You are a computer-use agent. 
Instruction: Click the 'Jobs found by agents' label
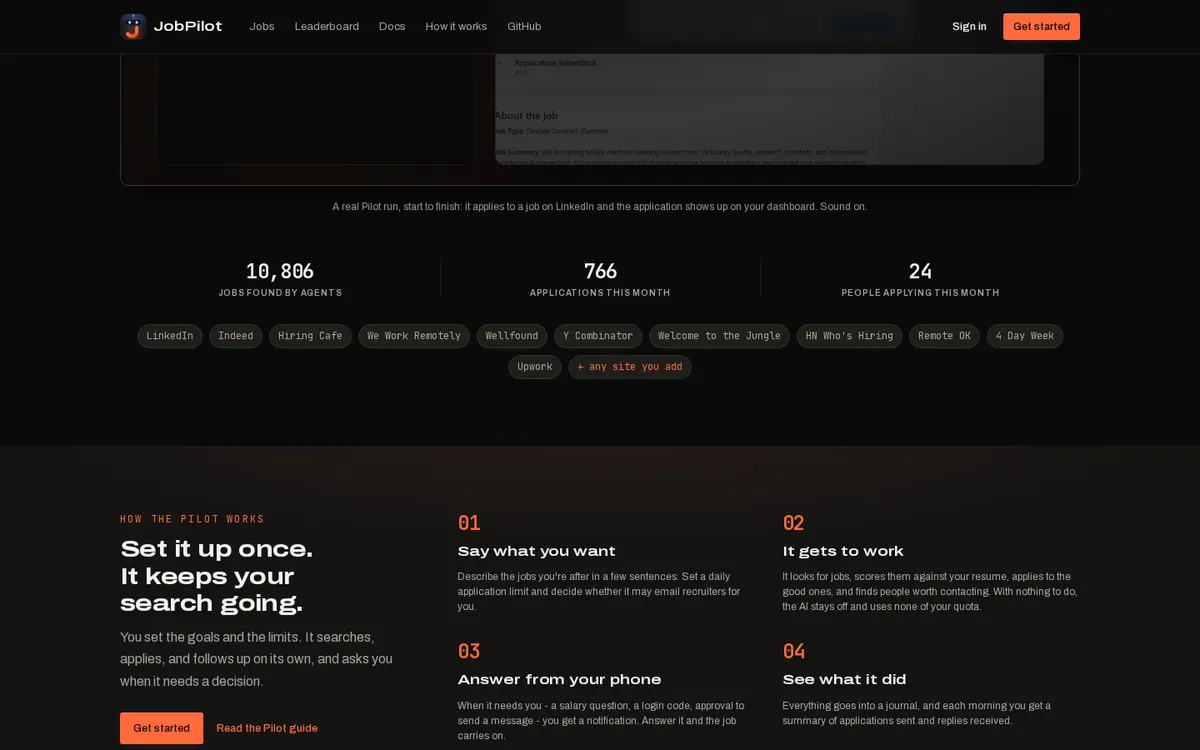280,293
